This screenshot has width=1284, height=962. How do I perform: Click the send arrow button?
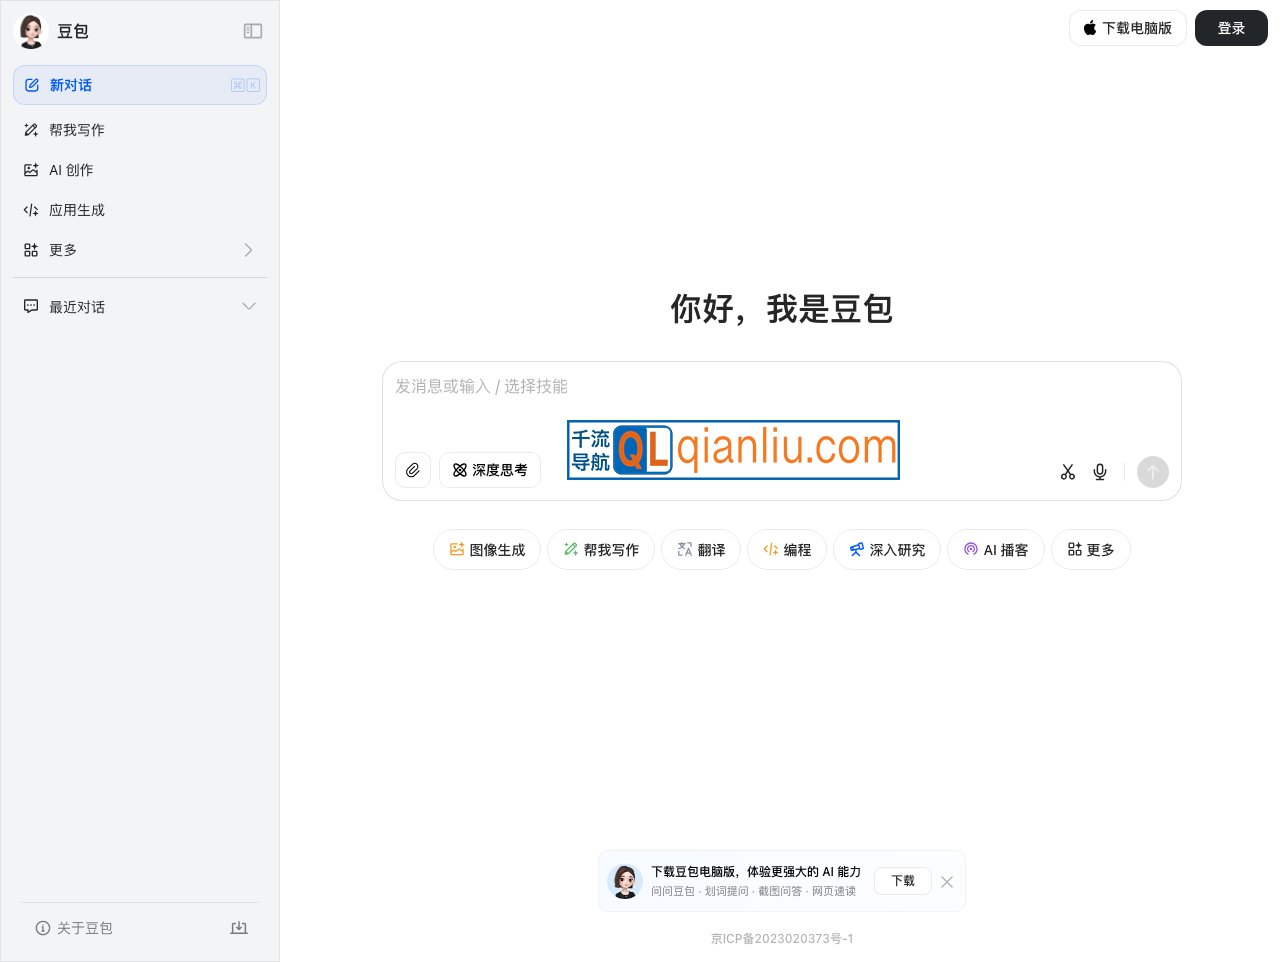[1152, 472]
